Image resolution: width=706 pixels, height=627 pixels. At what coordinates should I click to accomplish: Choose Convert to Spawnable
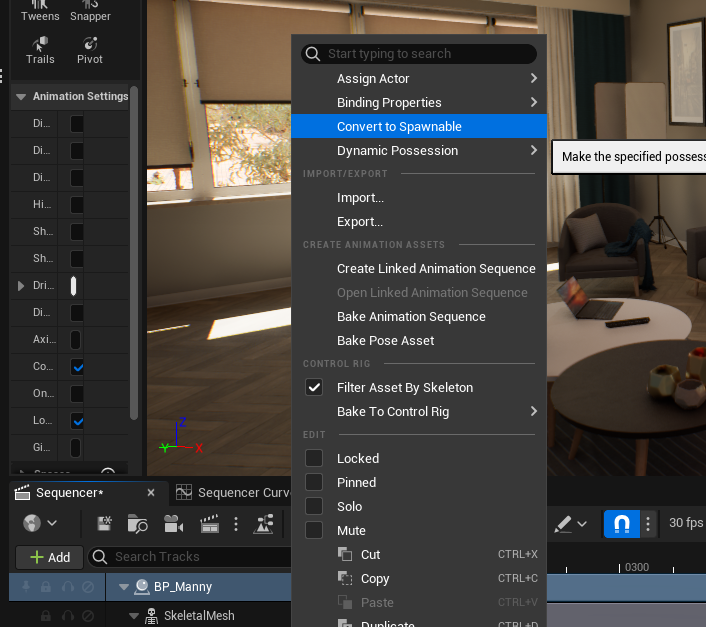click(x=419, y=126)
